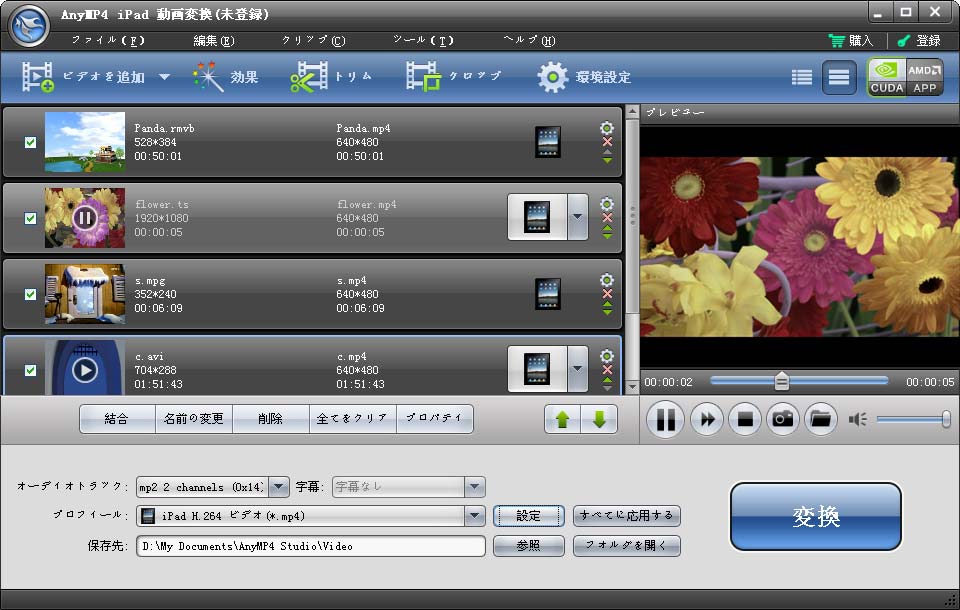Select the s.mpg thumbnail
The image size is (960, 610).
tap(85, 293)
